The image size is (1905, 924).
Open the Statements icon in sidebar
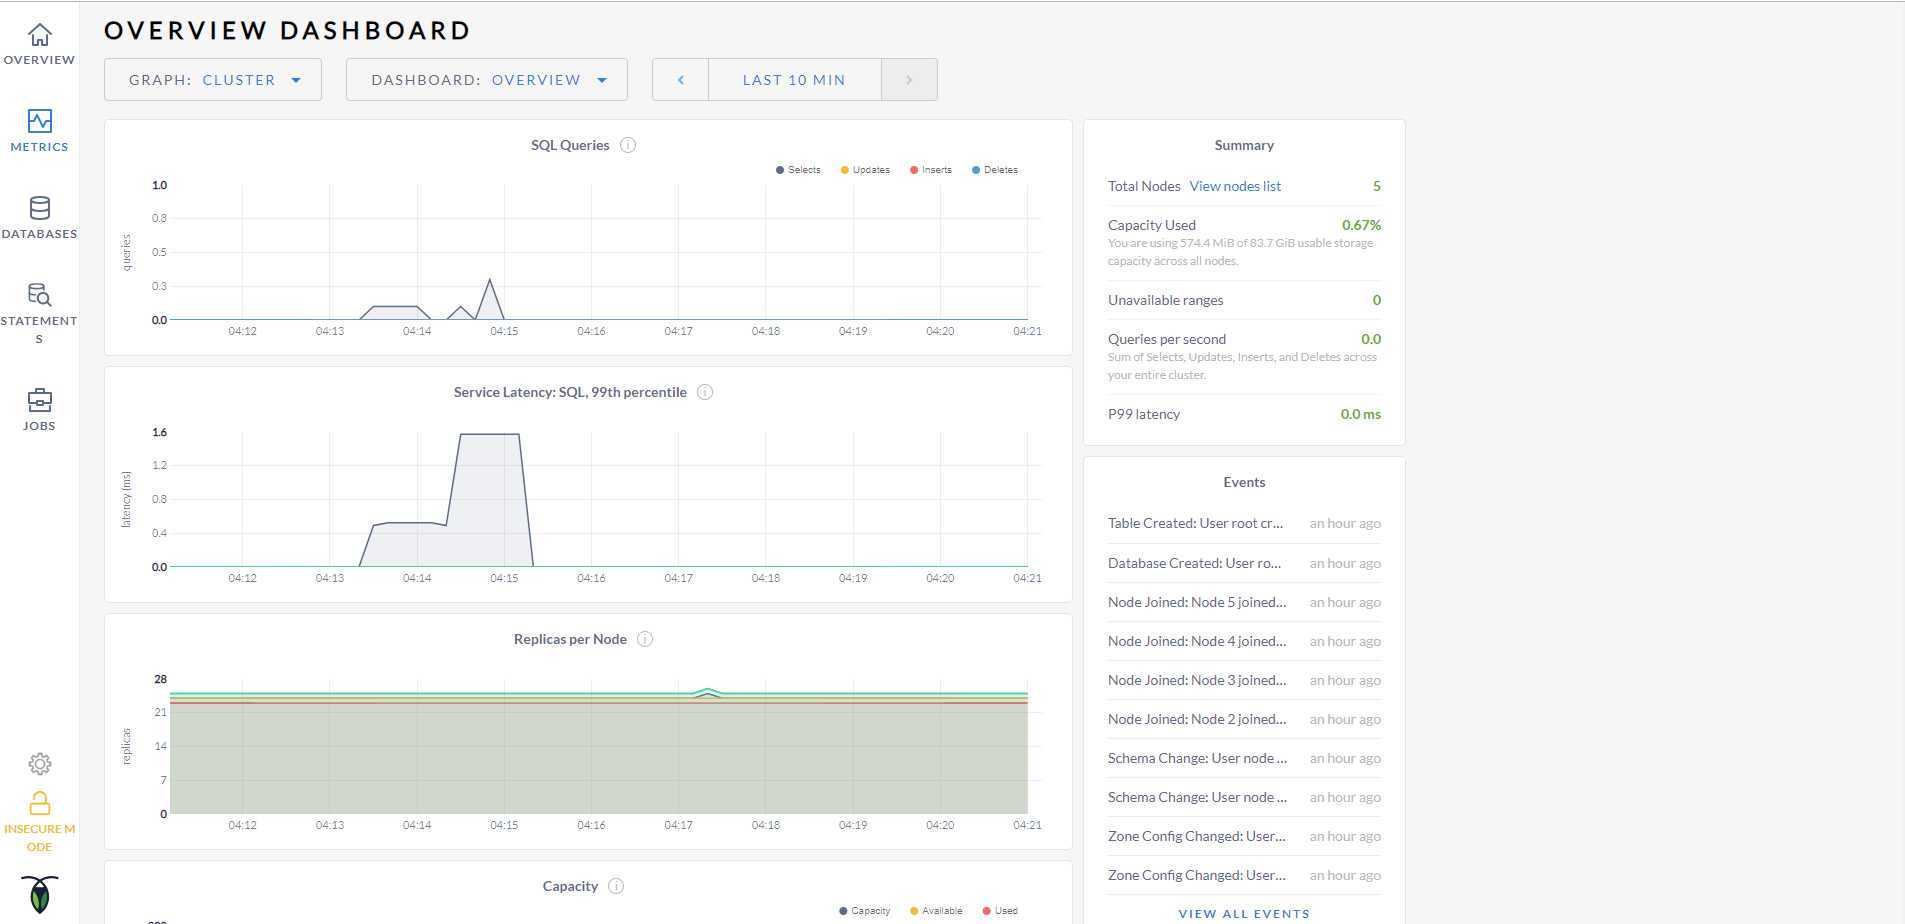pyautogui.click(x=39, y=294)
